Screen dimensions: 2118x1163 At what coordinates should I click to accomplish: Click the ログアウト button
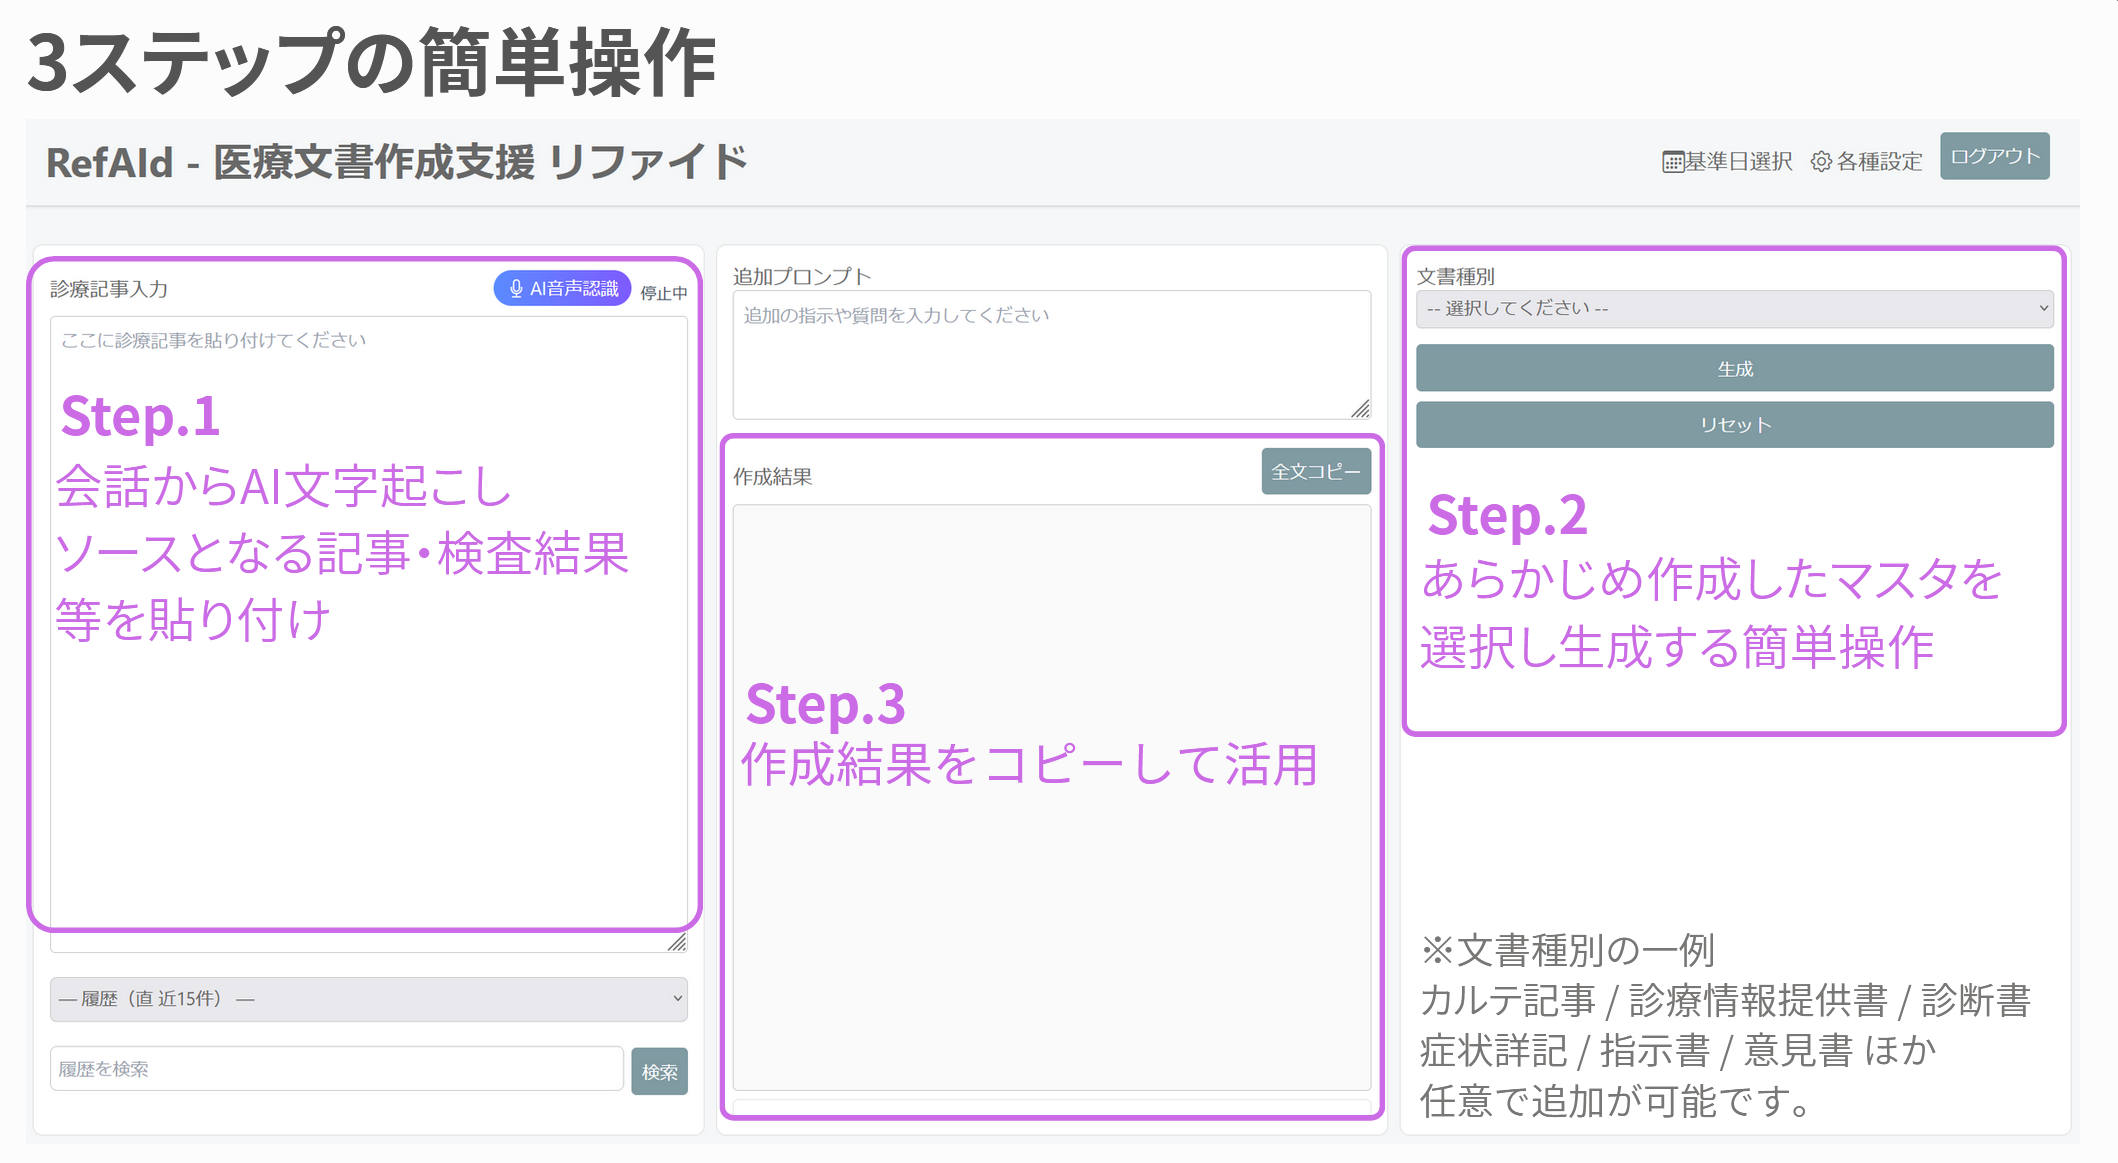(1993, 156)
